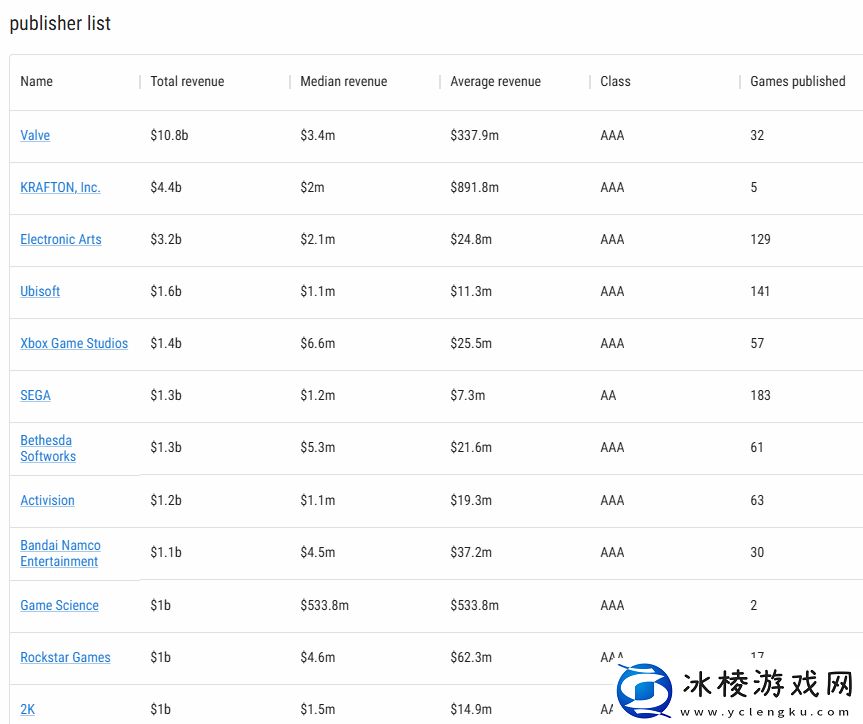Open the Game Science publisher page
Viewport: 863px width, 724px height.
point(59,605)
